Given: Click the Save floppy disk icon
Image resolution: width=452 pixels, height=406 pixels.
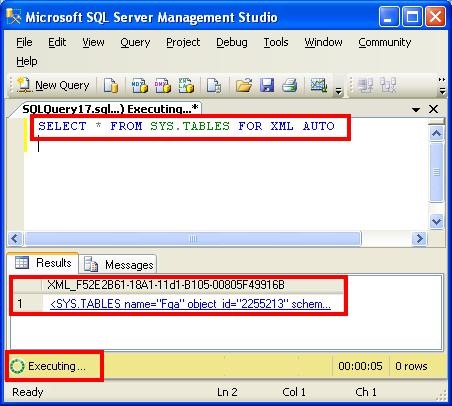Looking at the screenshot, I should tap(267, 85).
